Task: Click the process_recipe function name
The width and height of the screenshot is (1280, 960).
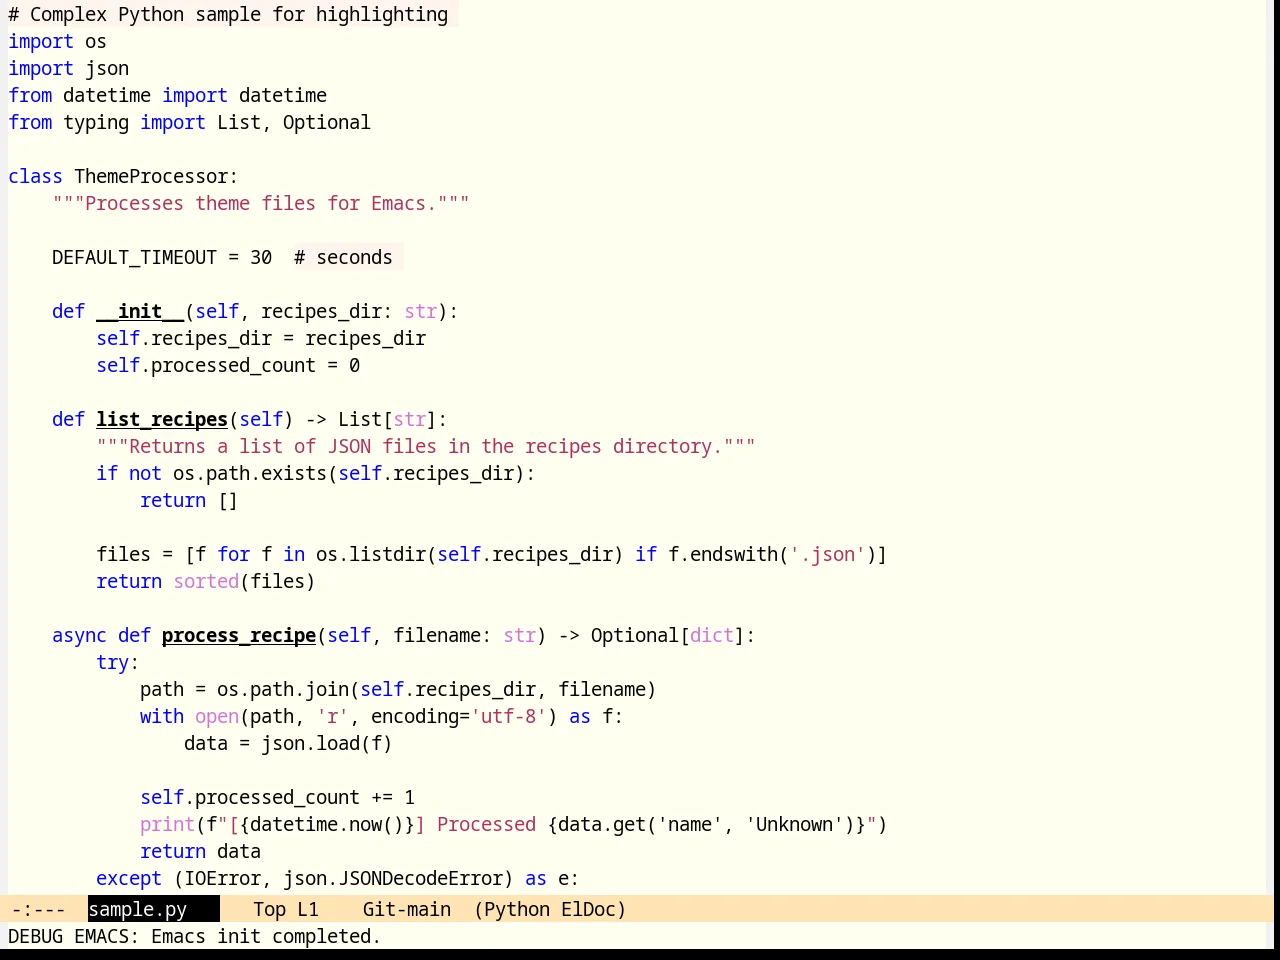Action: tap(239, 635)
